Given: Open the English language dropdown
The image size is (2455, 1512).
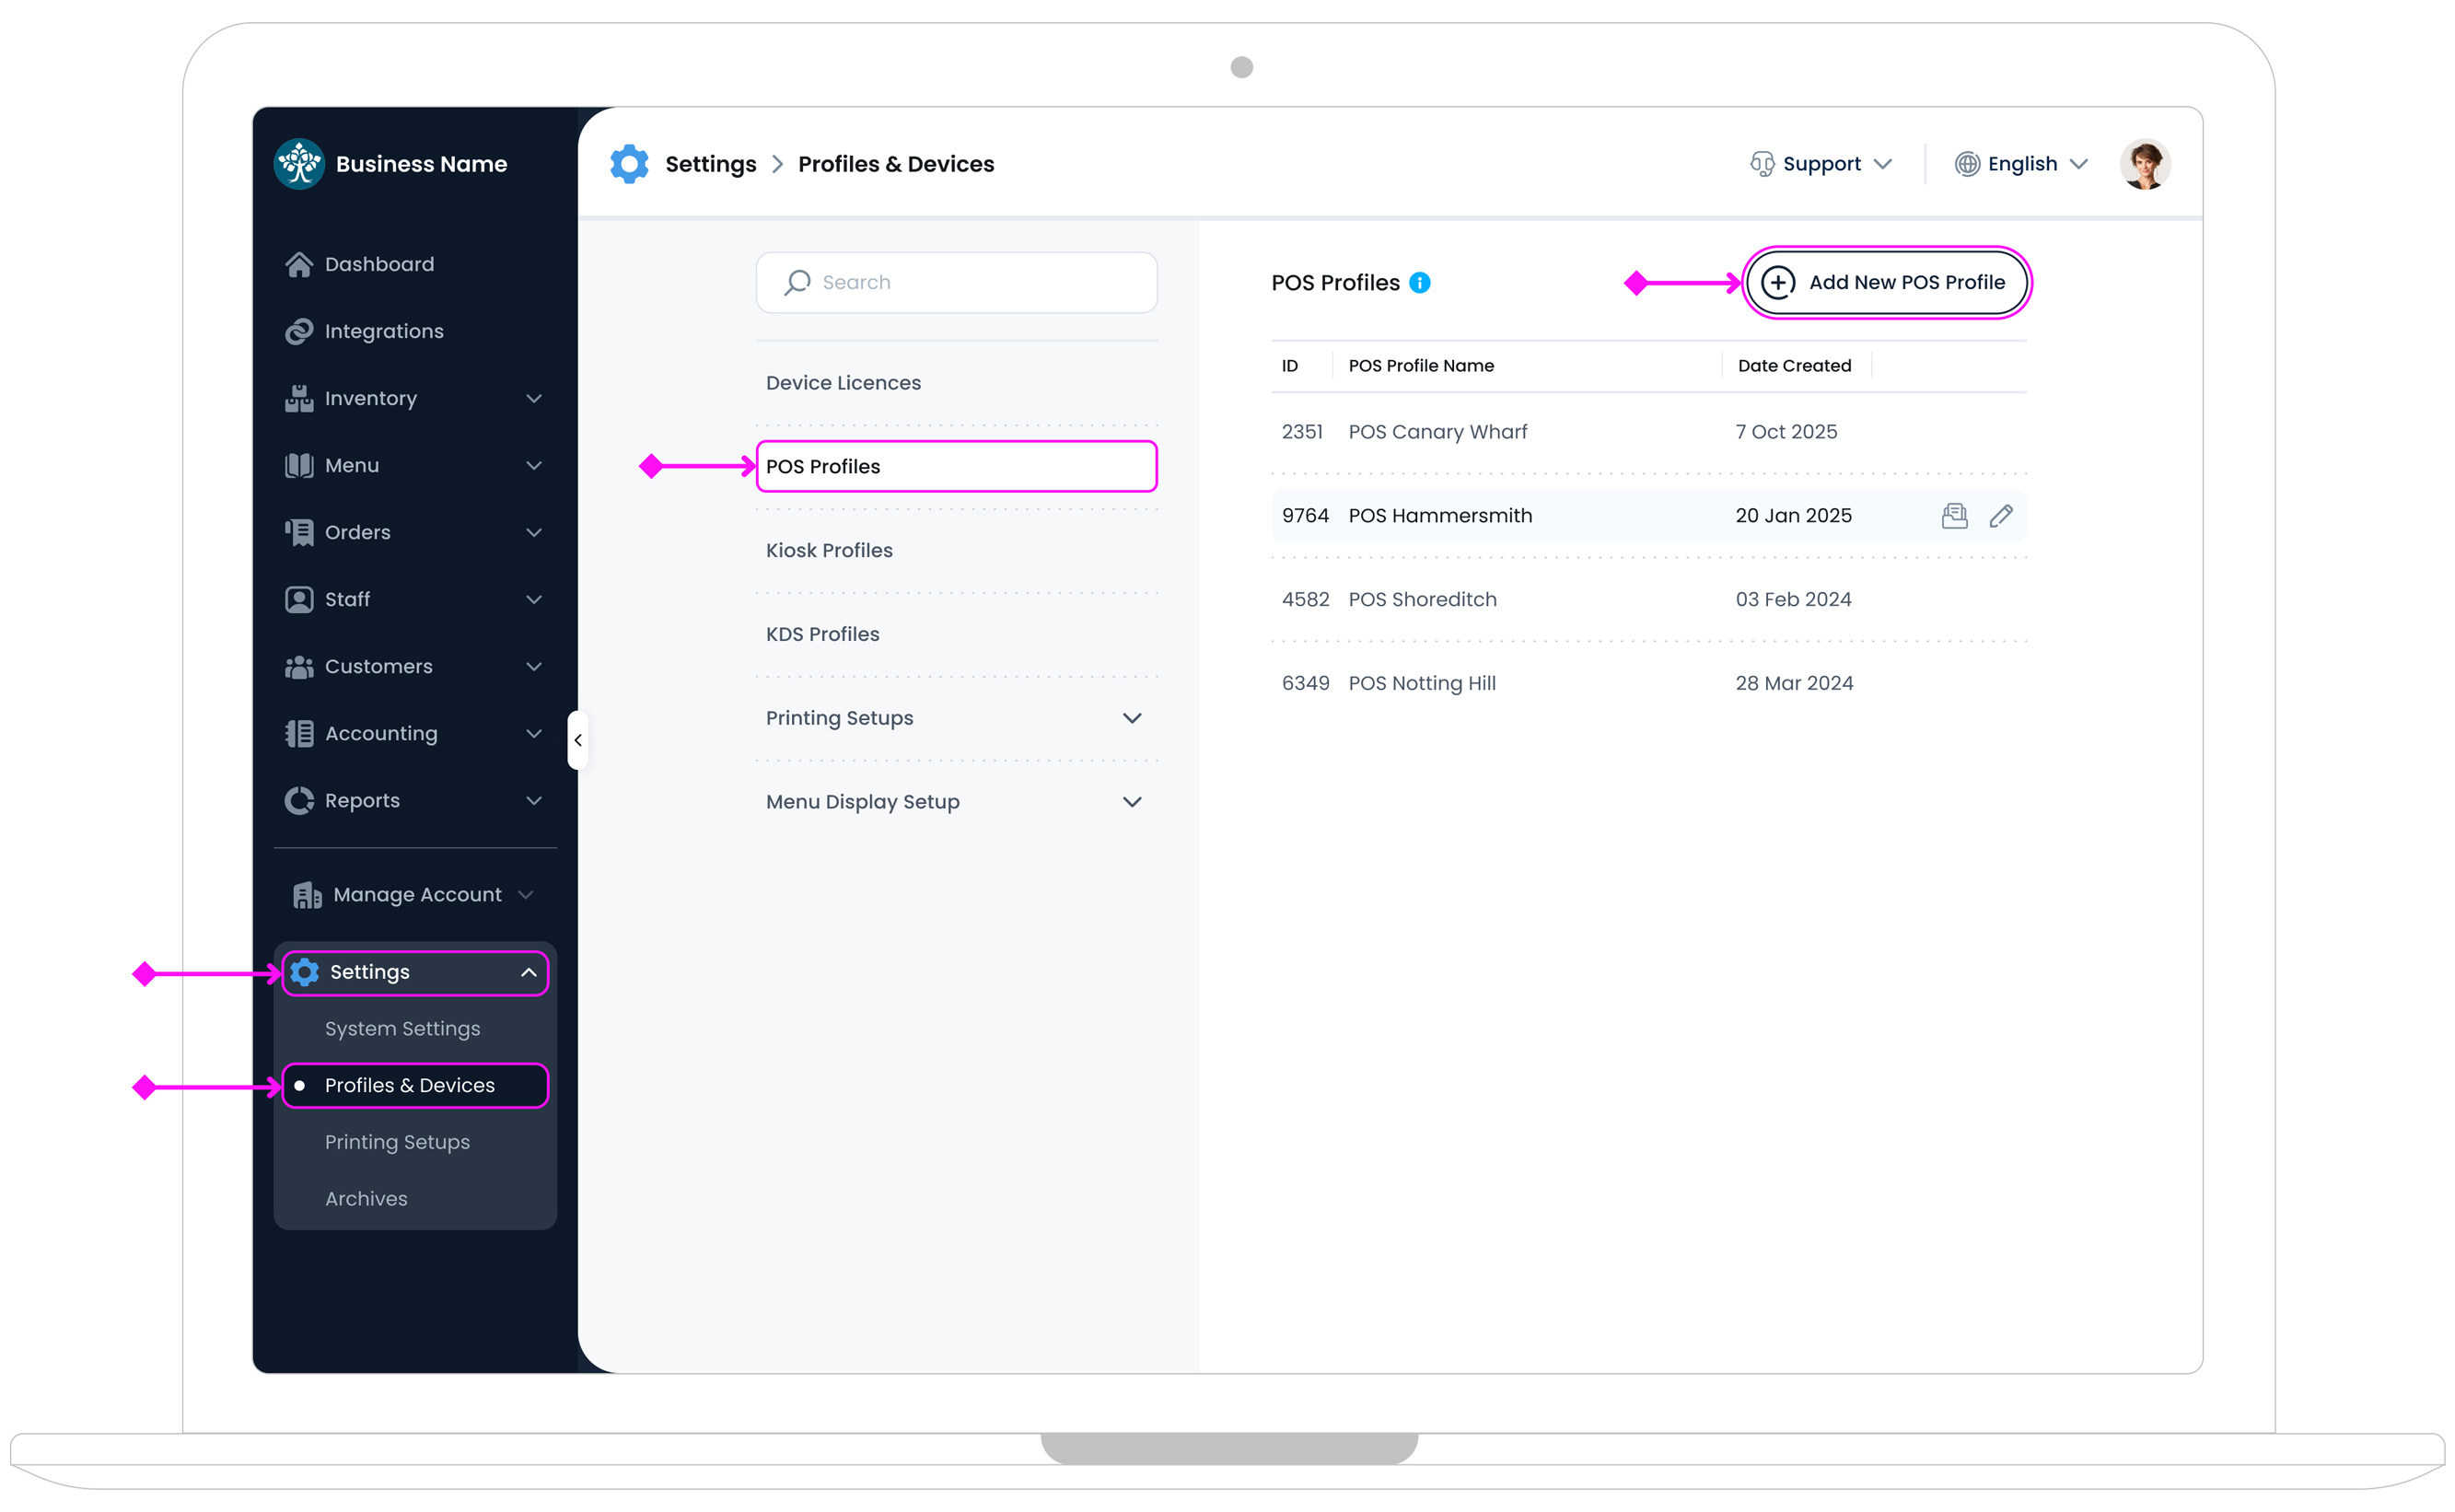Looking at the screenshot, I should coord(2019,163).
